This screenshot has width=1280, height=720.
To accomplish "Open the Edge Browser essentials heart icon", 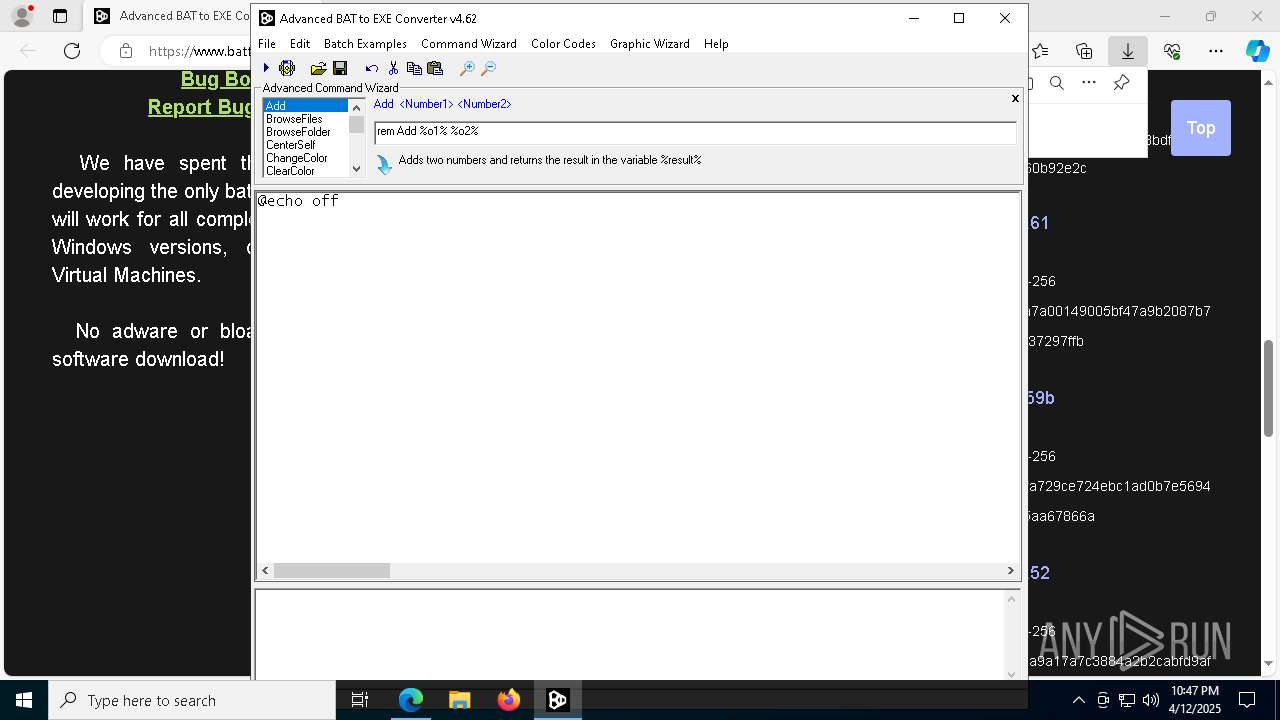I will (x=1172, y=51).
